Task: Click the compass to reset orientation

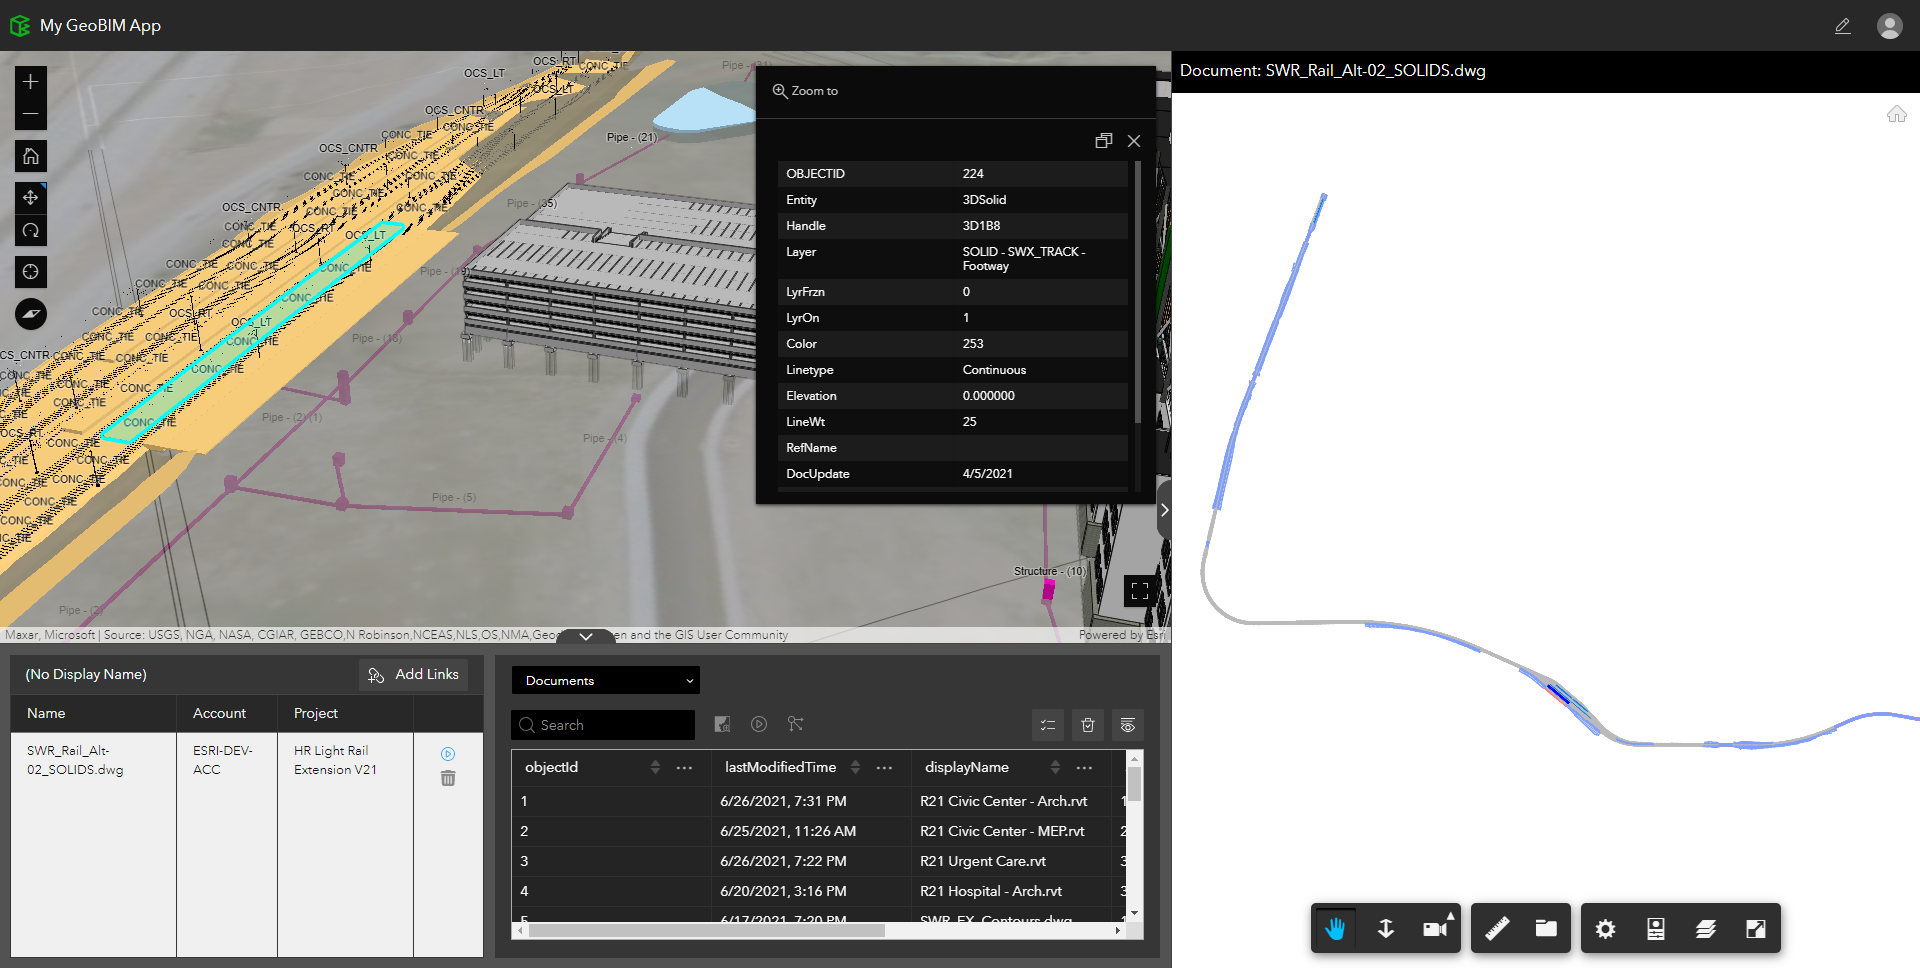Action: click(x=31, y=314)
